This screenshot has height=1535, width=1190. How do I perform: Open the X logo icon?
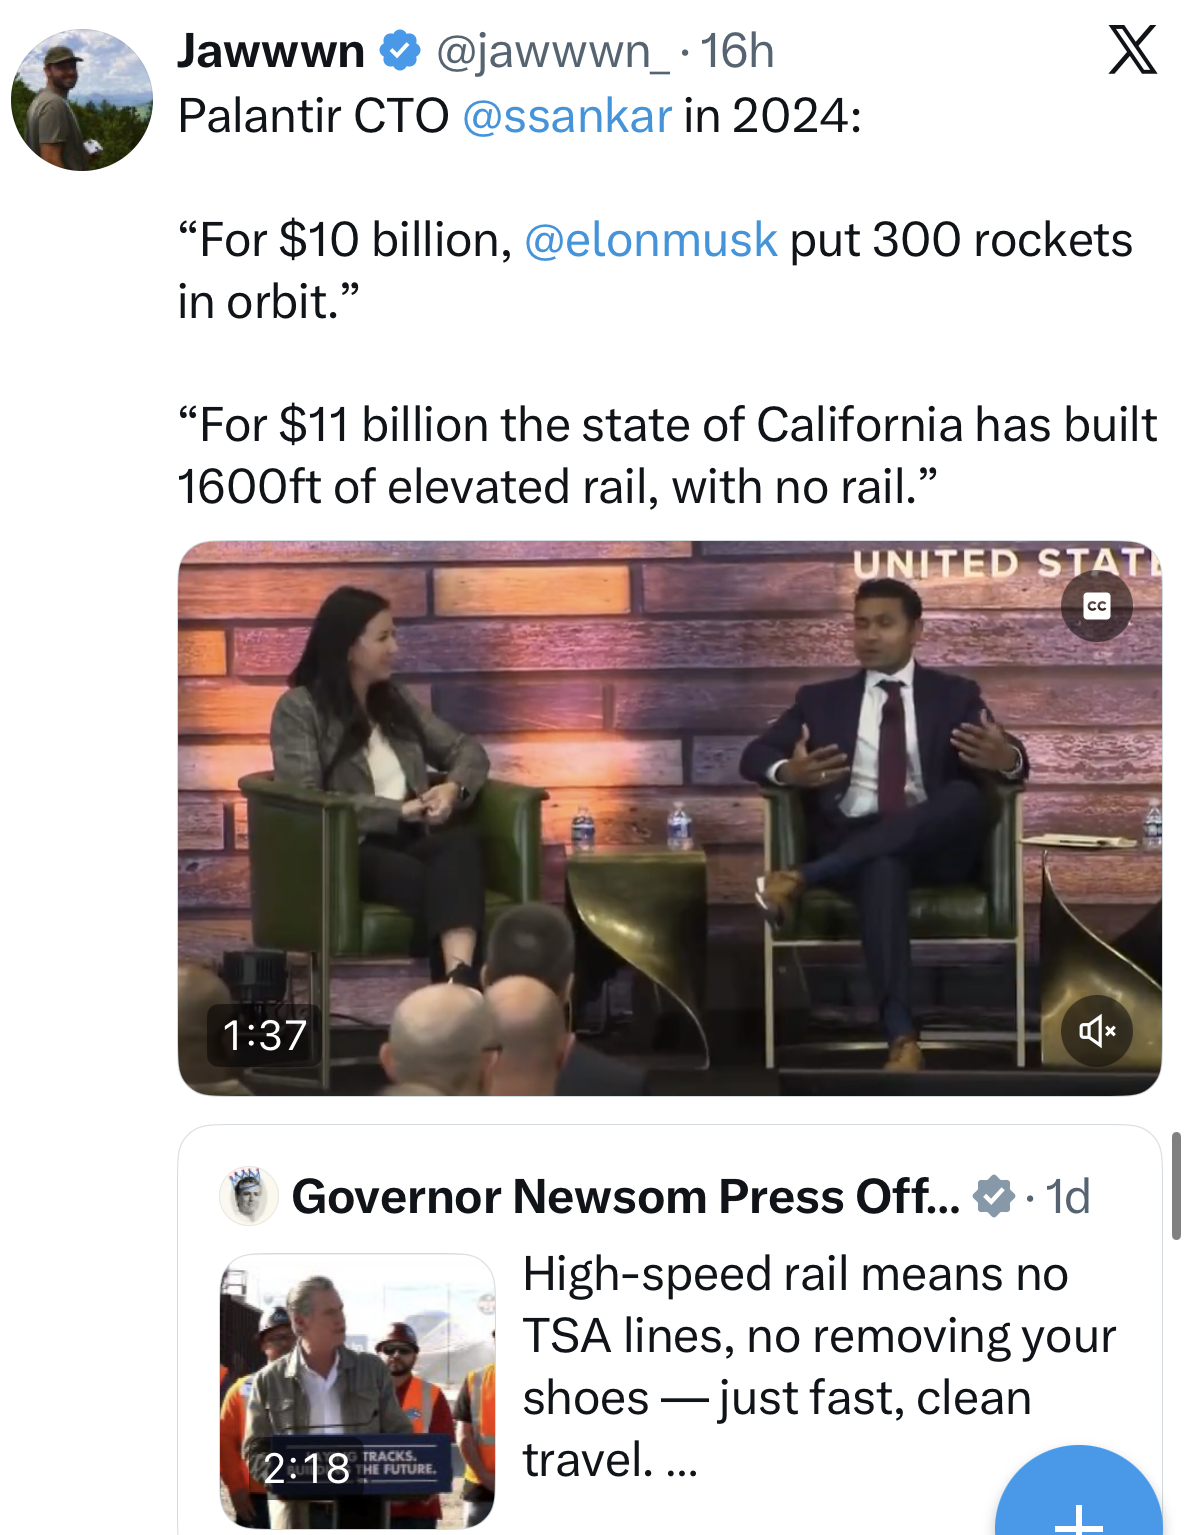tap(1132, 51)
